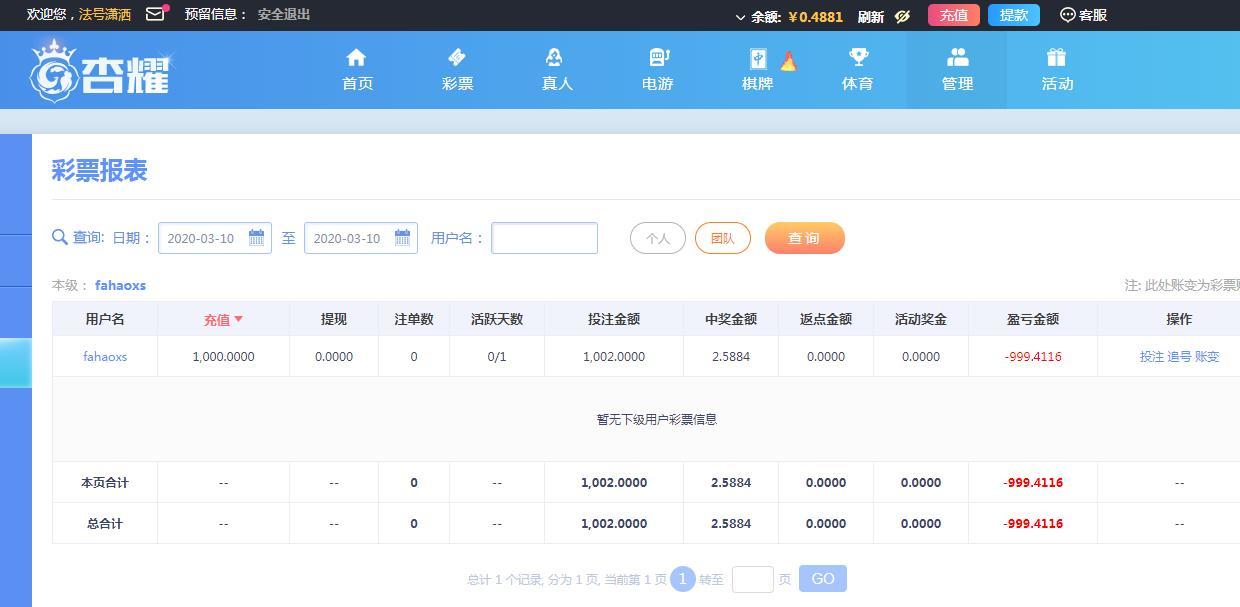Open the 体育 sports menu
This screenshot has height=607, width=1240.
point(857,70)
